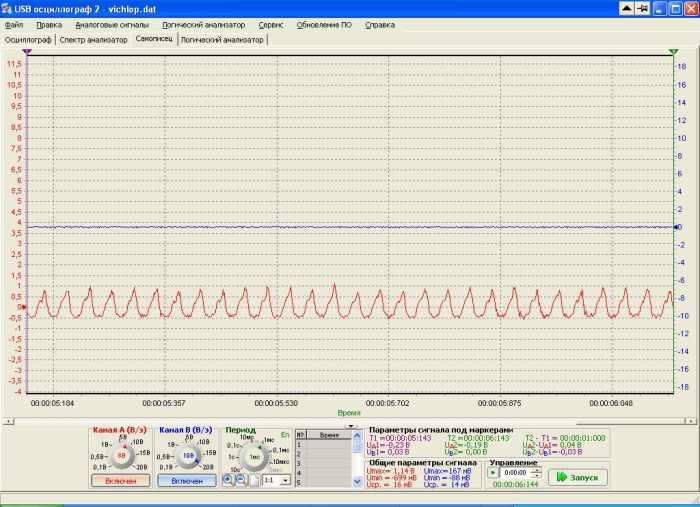The width and height of the screenshot is (700, 507).
Task: Expand the small black arrow above marker table
Action: pos(351,426)
